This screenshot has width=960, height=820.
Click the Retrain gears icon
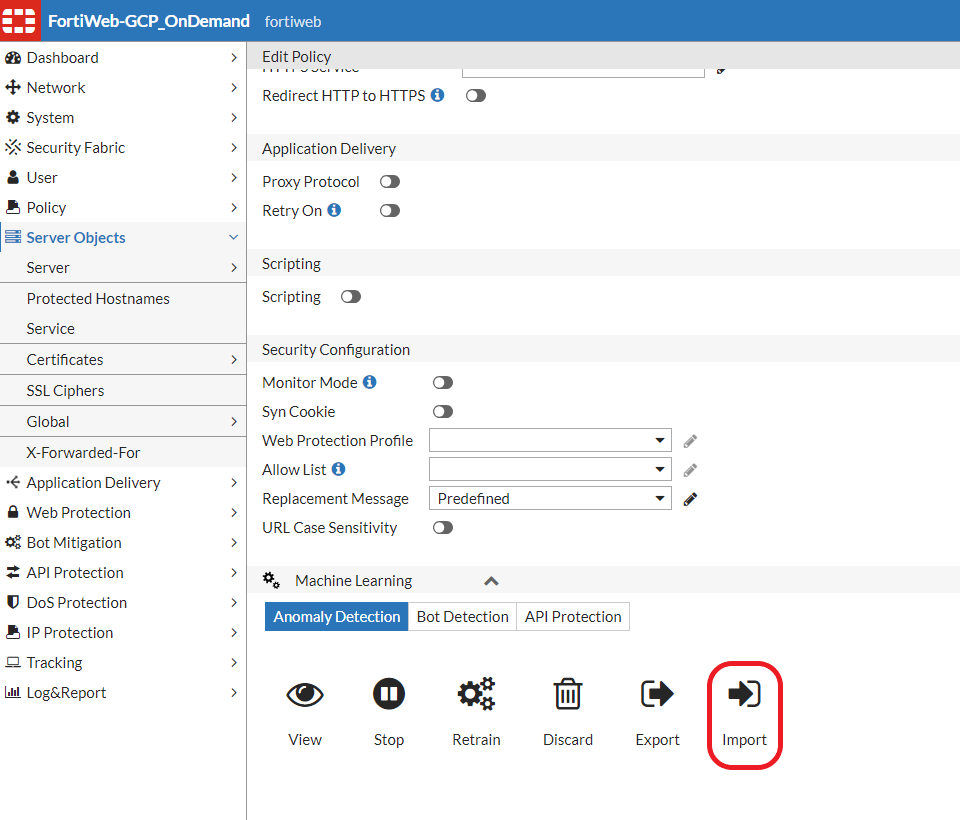pos(476,694)
